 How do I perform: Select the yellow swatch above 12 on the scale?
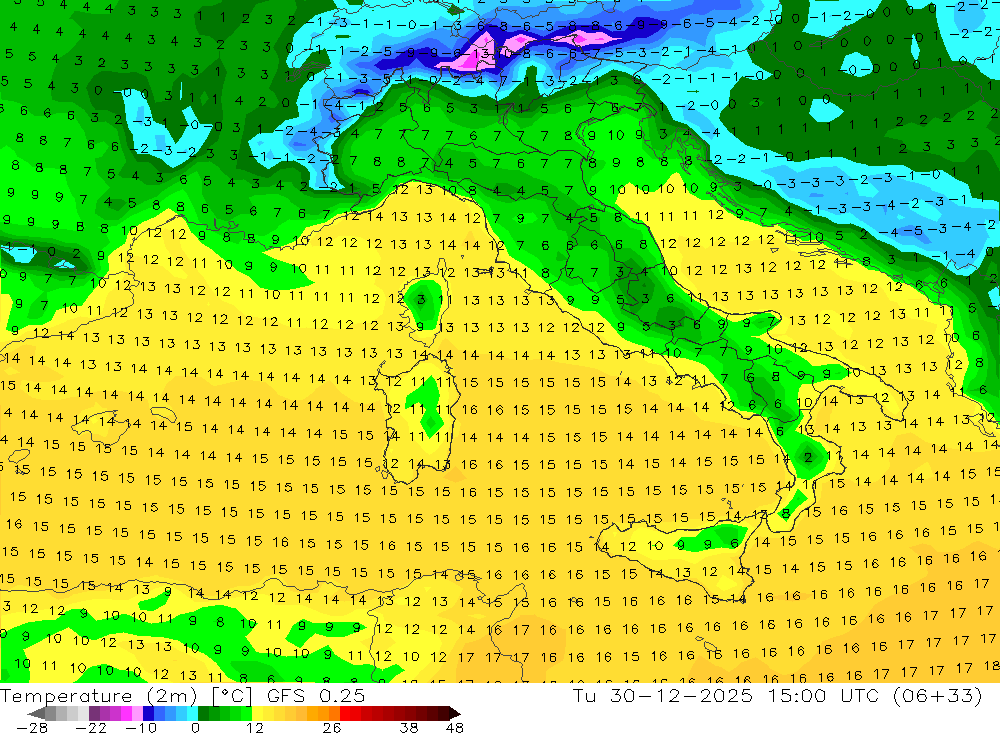coord(258,713)
